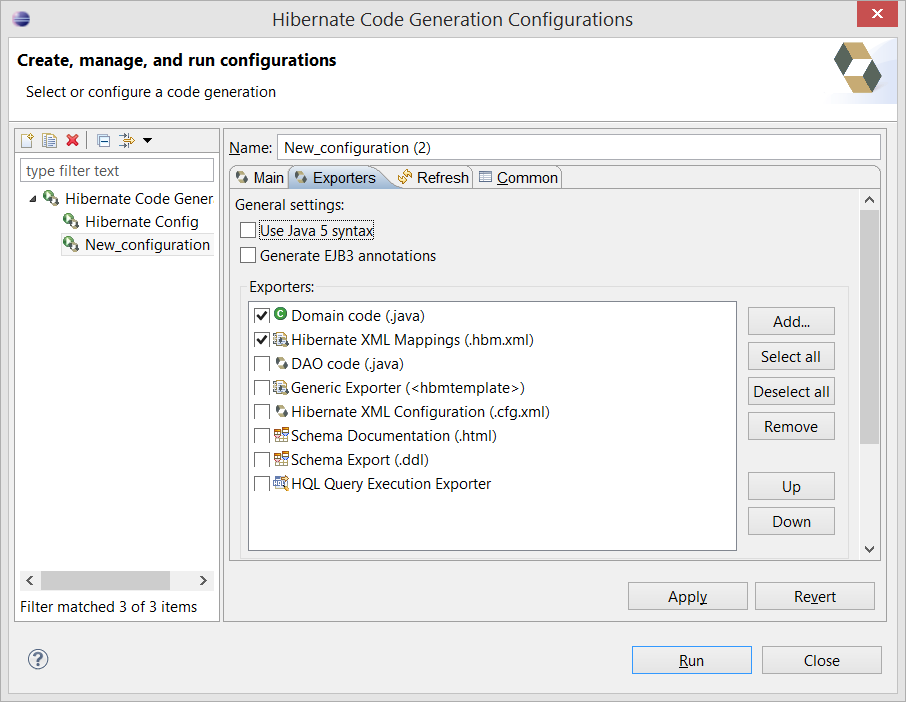Click the Collapse All toolbar icon

(x=103, y=140)
